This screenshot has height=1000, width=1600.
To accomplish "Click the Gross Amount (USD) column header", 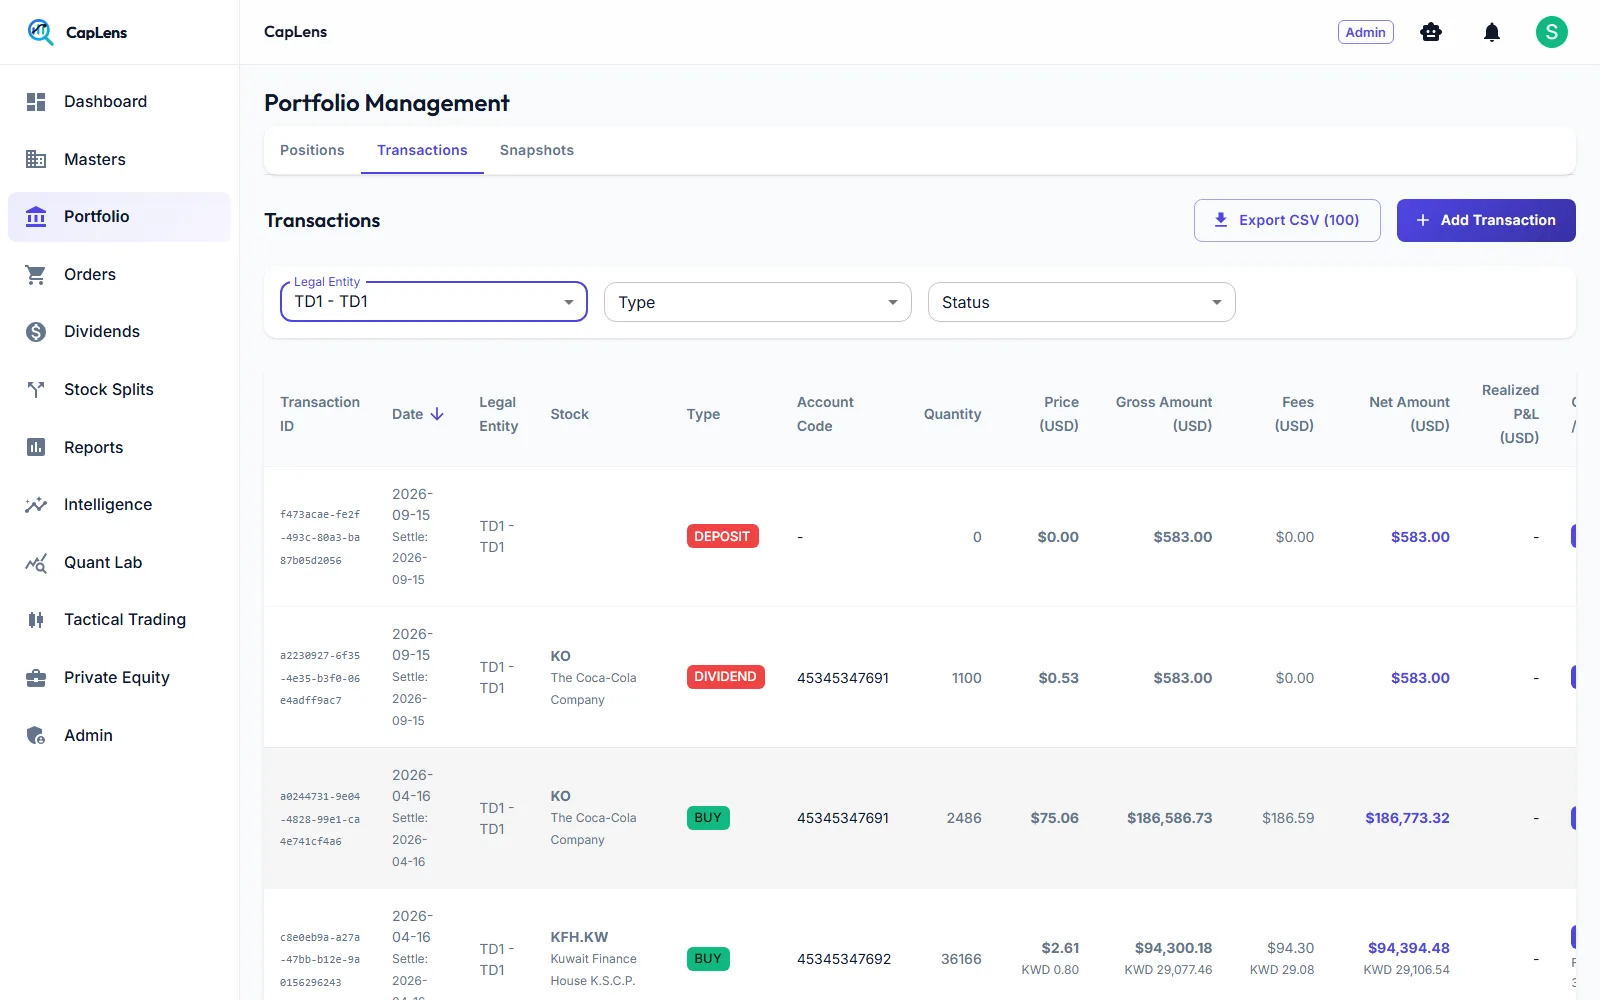I will (x=1164, y=414).
